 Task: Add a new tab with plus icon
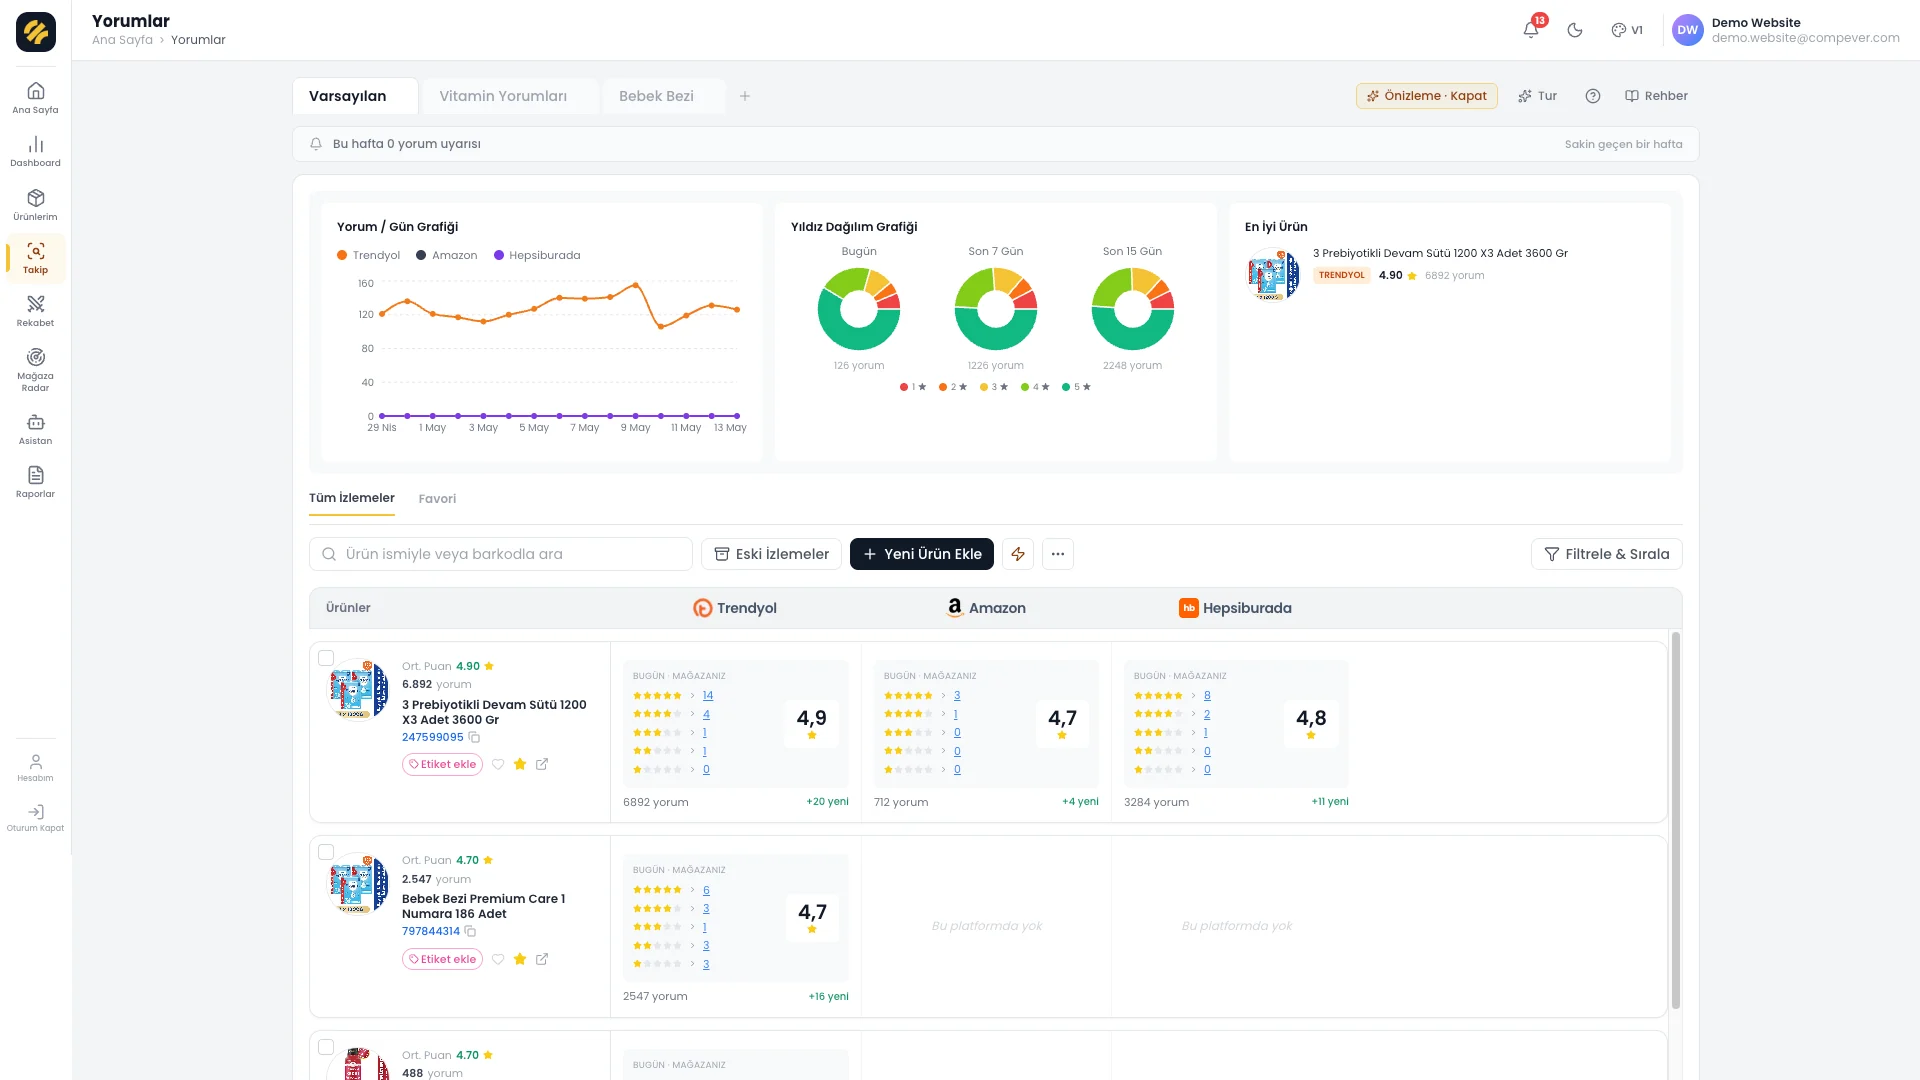[745, 96]
